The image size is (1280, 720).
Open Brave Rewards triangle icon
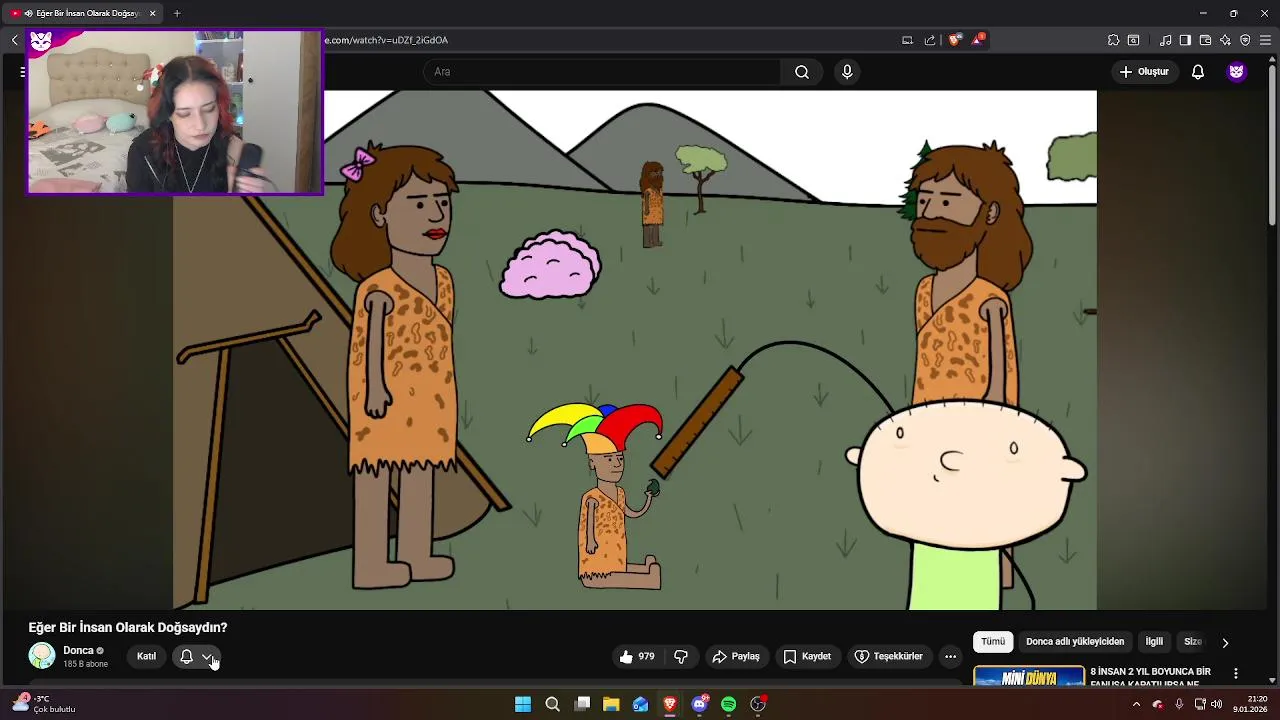(x=978, y=40)
